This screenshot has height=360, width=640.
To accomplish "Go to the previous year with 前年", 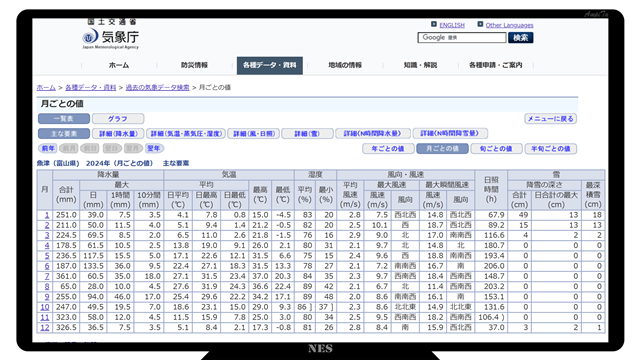I will [x=48, y=148].
